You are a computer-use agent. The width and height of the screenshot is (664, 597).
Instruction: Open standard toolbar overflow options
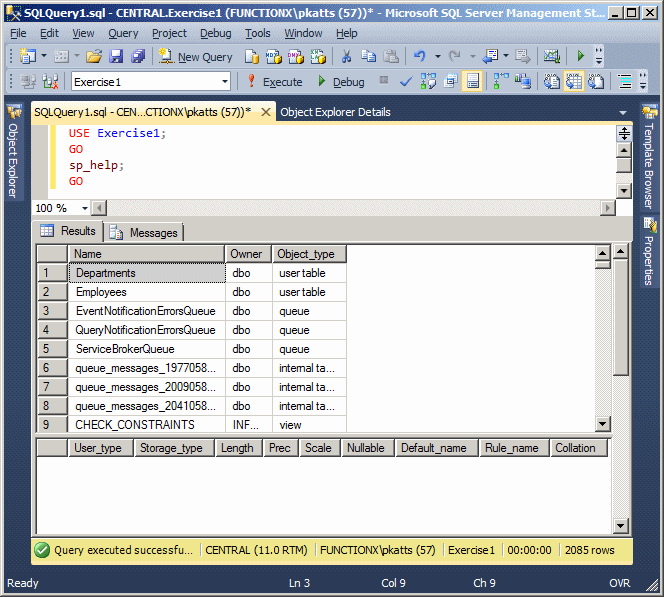tap(598, 56)
